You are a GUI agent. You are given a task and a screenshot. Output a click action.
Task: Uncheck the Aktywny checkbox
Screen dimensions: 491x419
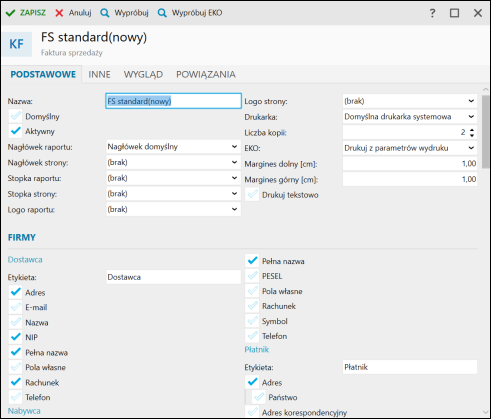coord(15,131)
